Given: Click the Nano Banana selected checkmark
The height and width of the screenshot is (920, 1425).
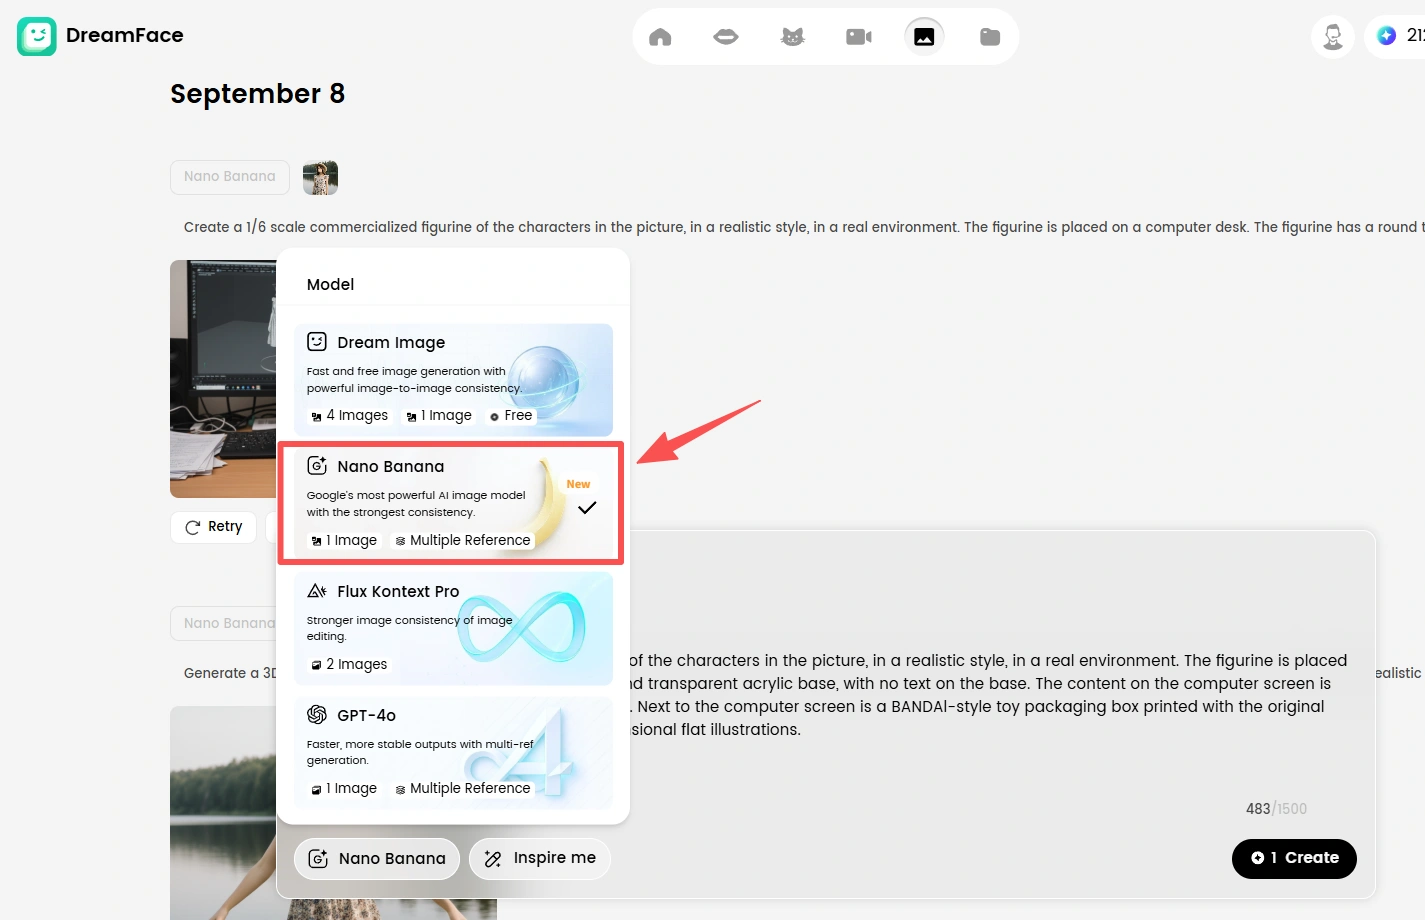Looking at the screenshot, I should pyautogui.click(x=587, y=508).
